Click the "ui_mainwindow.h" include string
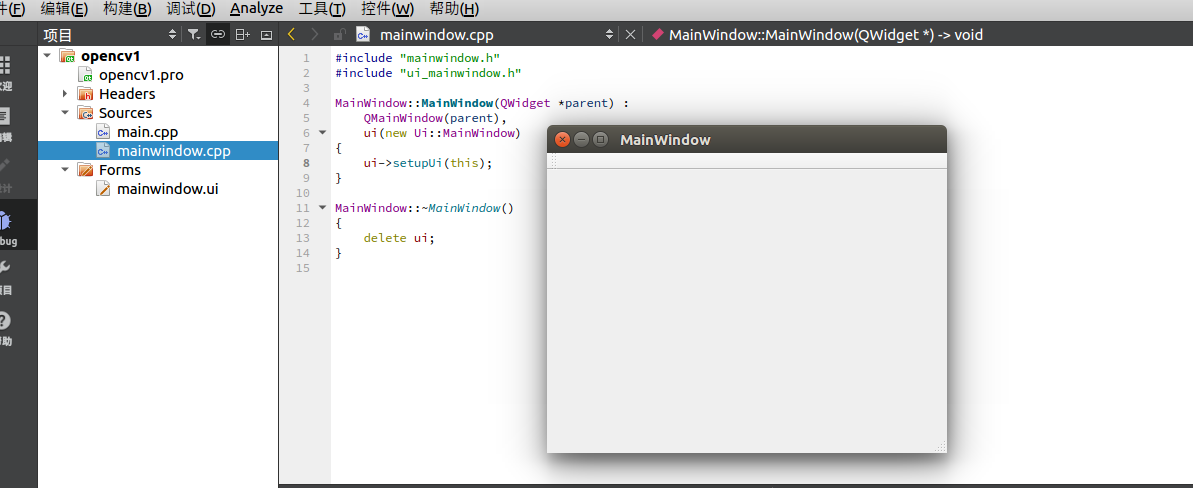 click(460, 73)
